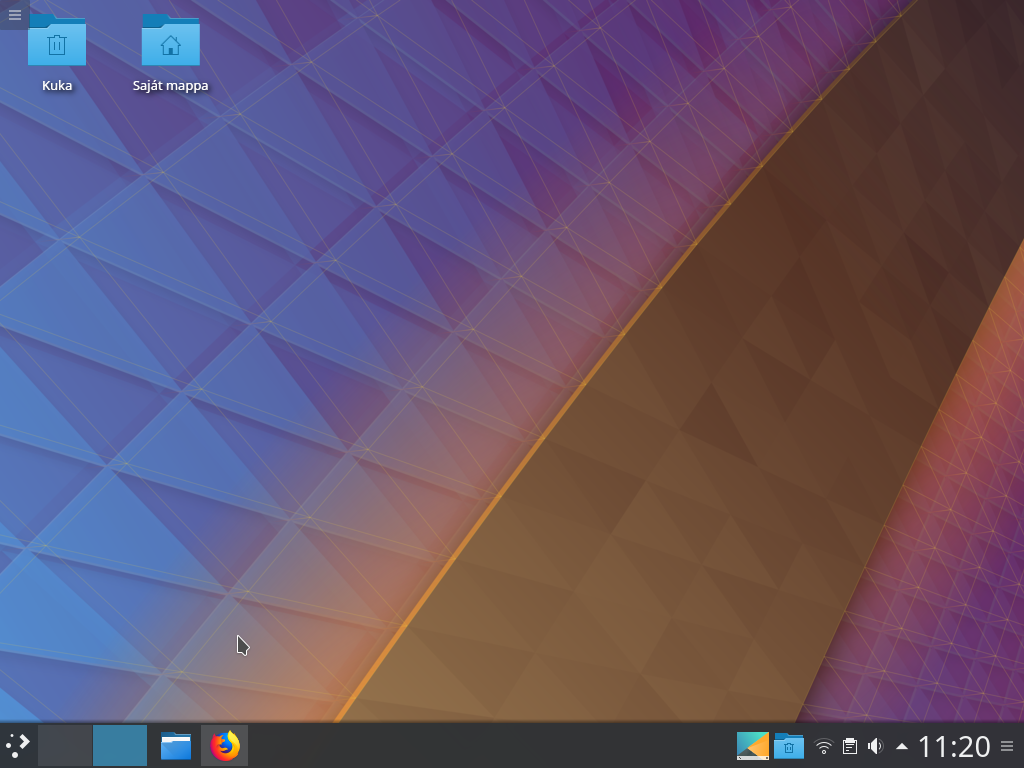Open the desktop toolbox hamburger menu
Viewport: 1024px width, 768px height.
pos(14,14)
